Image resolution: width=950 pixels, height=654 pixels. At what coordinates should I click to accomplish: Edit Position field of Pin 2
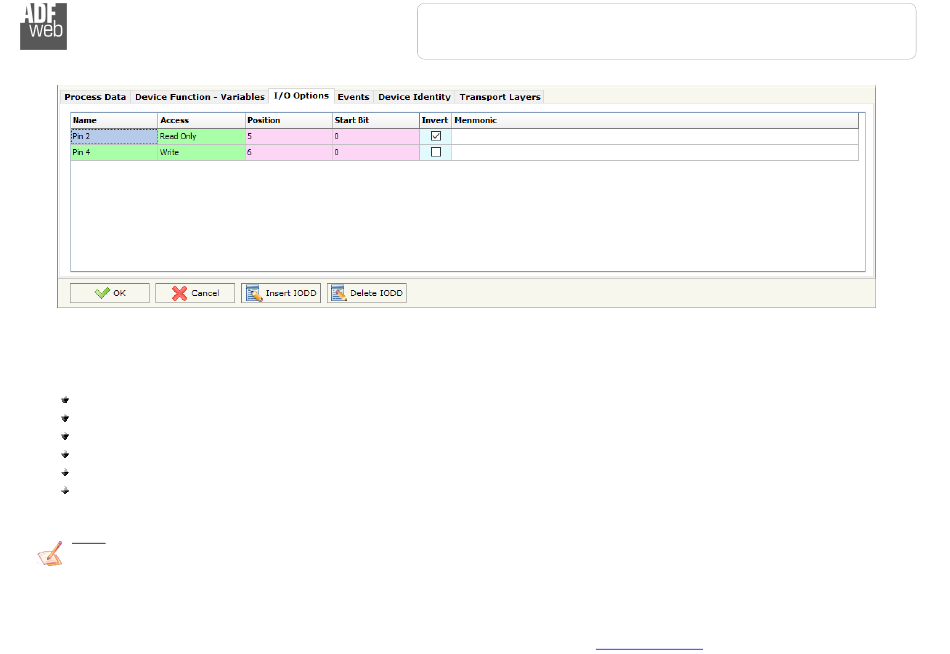coord(288,136)
